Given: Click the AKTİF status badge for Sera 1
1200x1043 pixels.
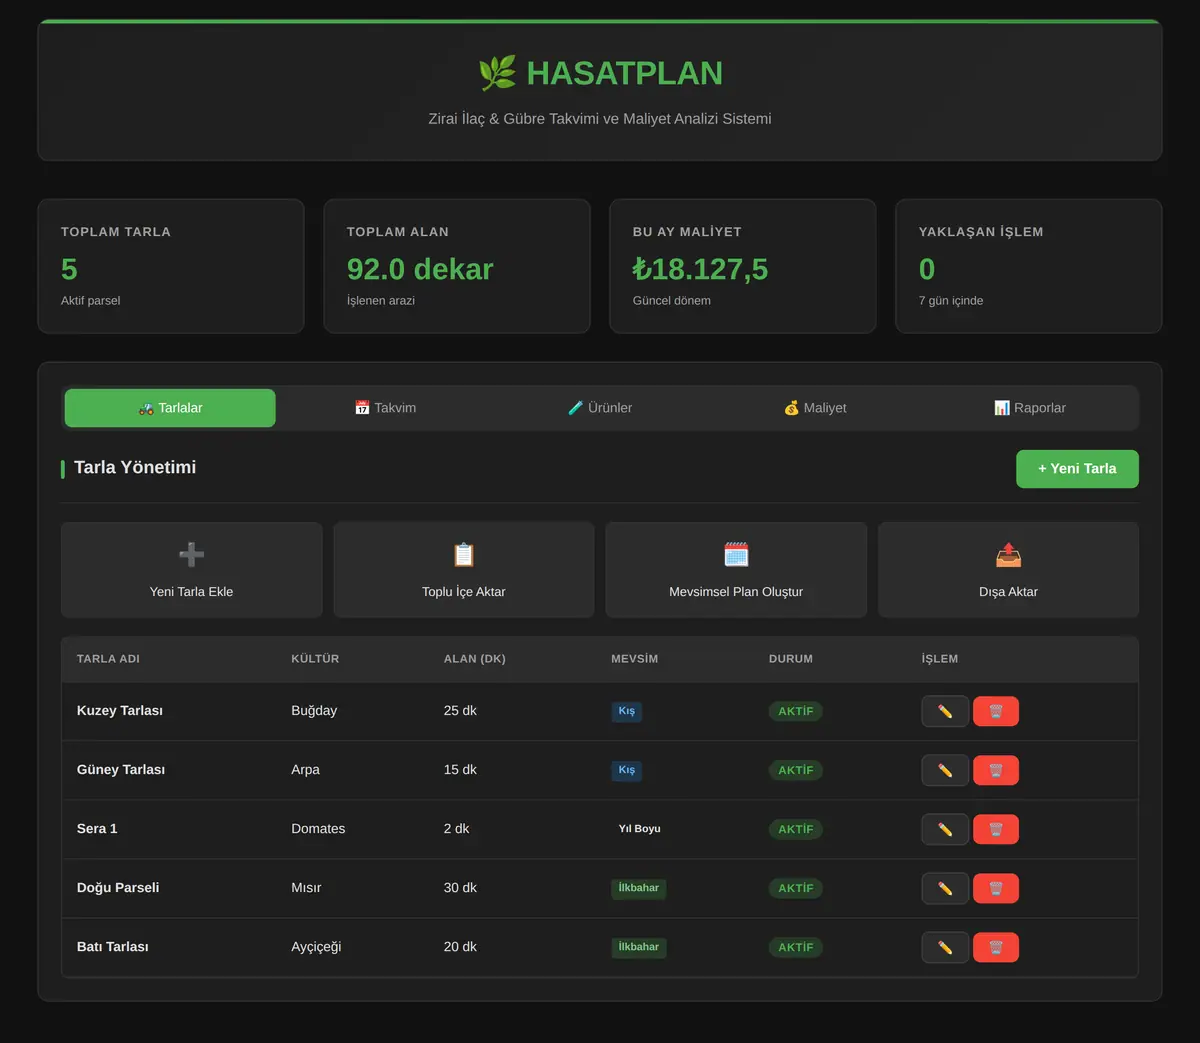Looking at the screenshot, I should [796, 830].
